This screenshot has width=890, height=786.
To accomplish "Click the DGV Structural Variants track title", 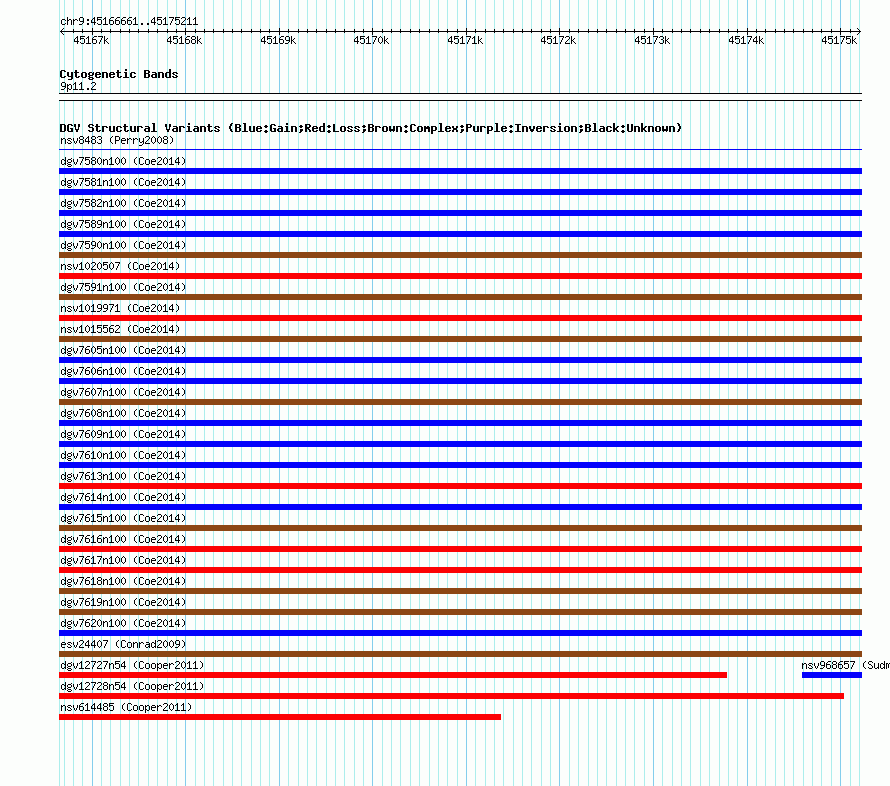I will pyautogui.click(x=370, y=128).
